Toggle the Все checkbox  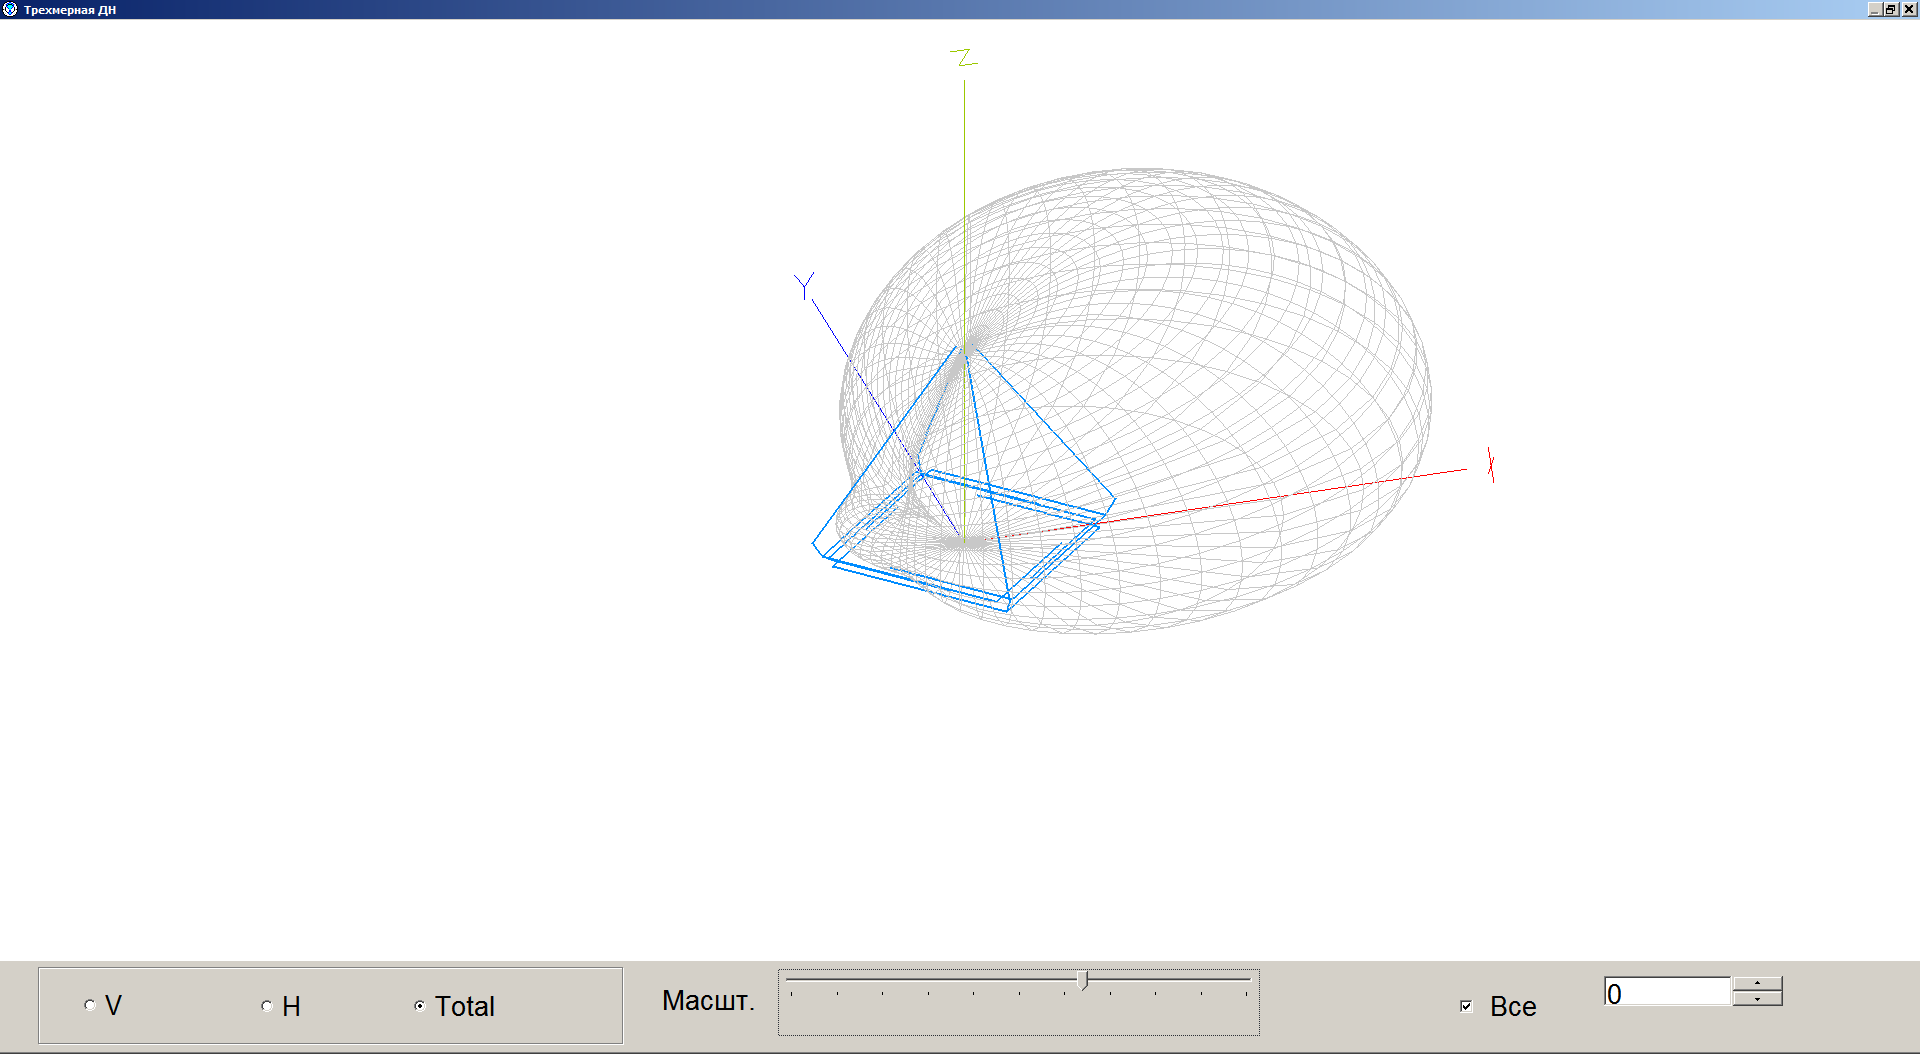coord(1466,1006)
